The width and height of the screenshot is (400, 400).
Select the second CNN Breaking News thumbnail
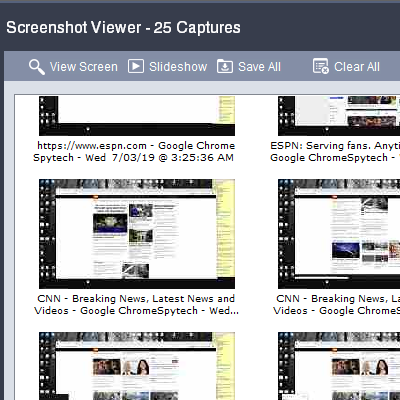pos(339,234)
